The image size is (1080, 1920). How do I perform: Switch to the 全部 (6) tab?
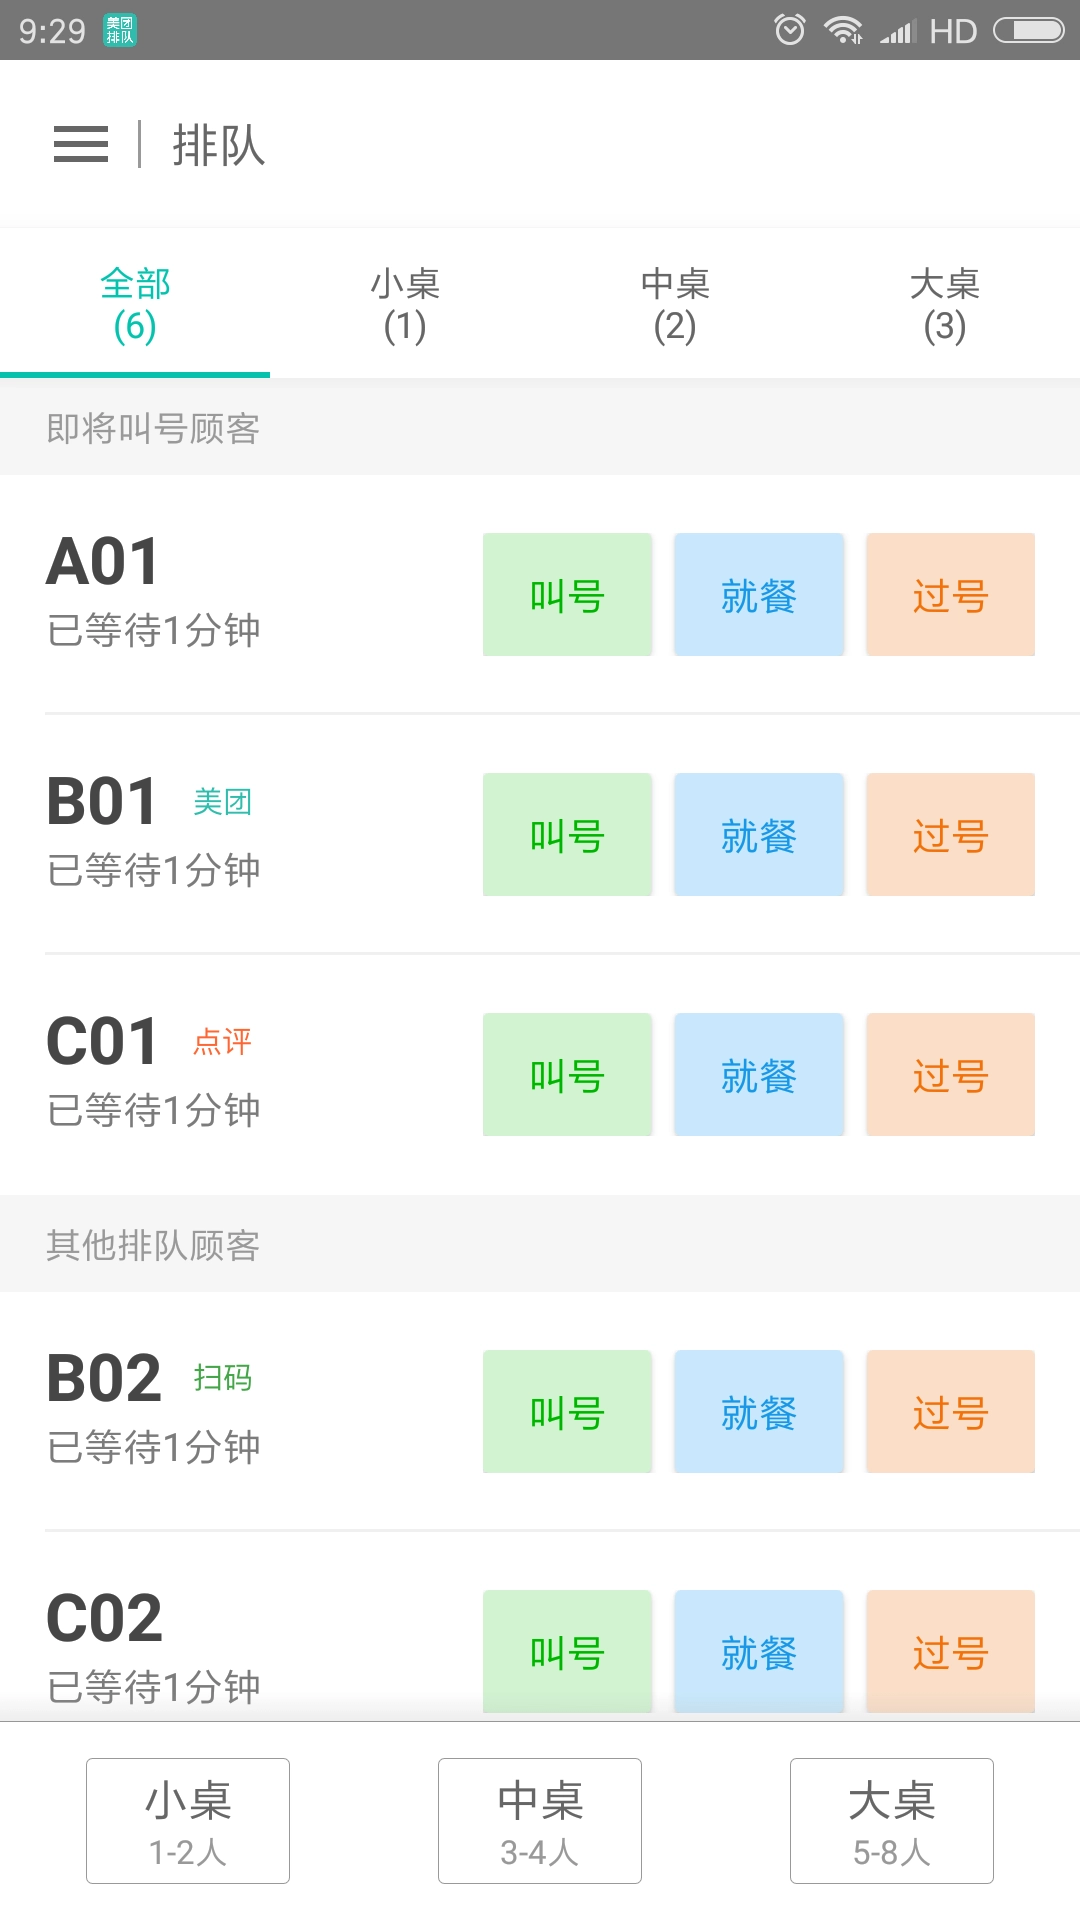click(135, 304)
